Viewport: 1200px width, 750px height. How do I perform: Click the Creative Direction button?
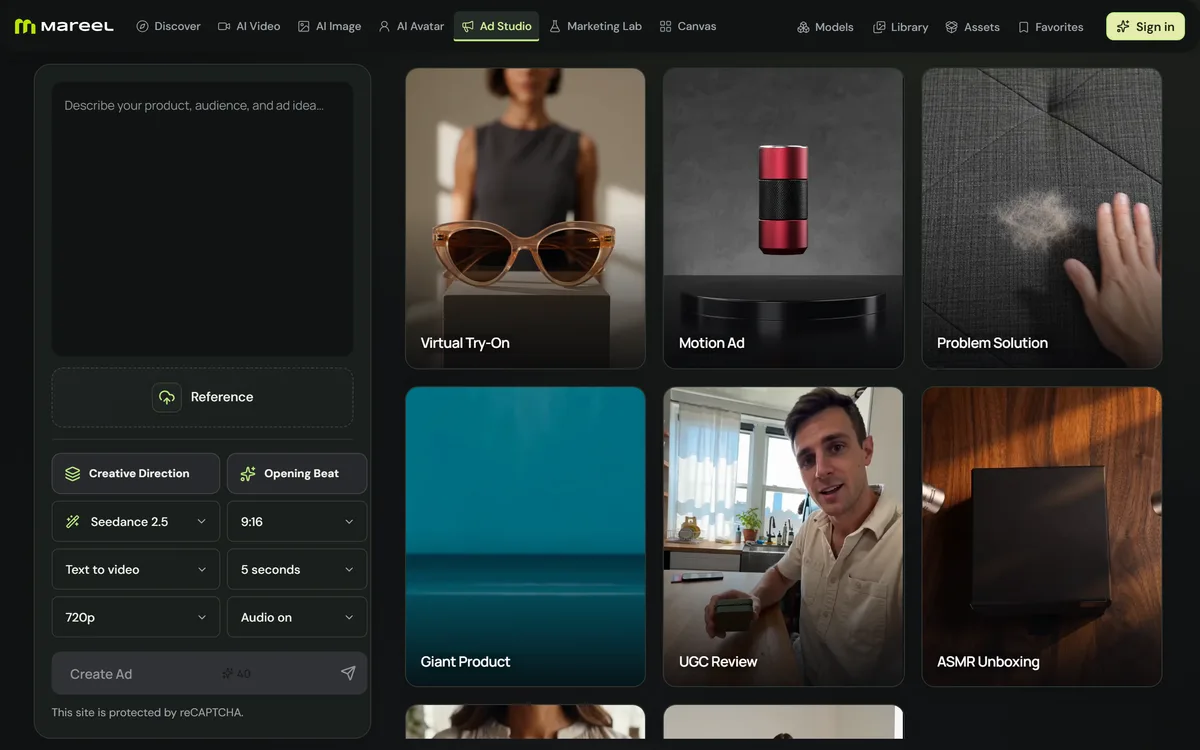(x=136, y=474)
